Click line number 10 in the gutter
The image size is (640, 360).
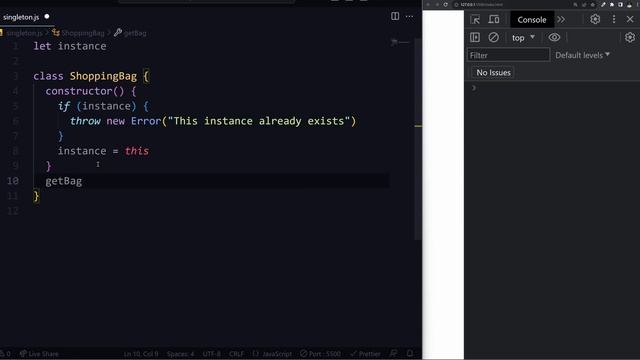click(13, 181)
